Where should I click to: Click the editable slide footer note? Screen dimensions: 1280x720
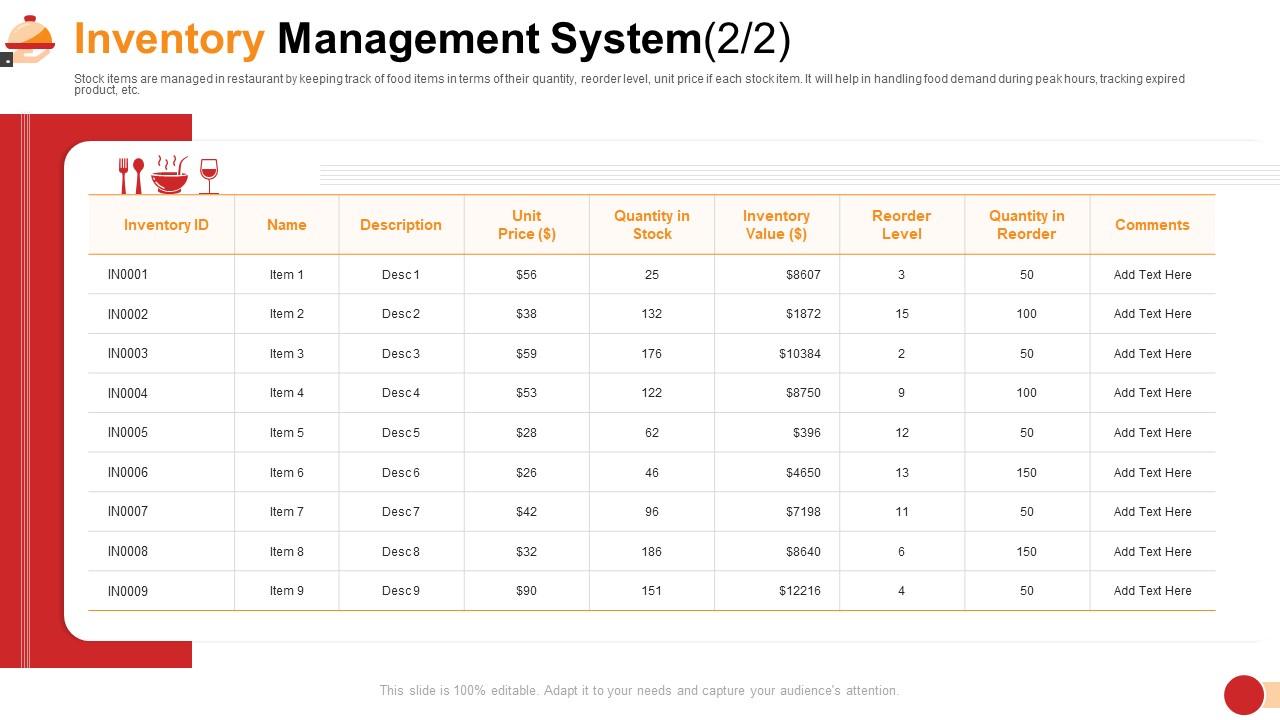(x=639, y=690)
